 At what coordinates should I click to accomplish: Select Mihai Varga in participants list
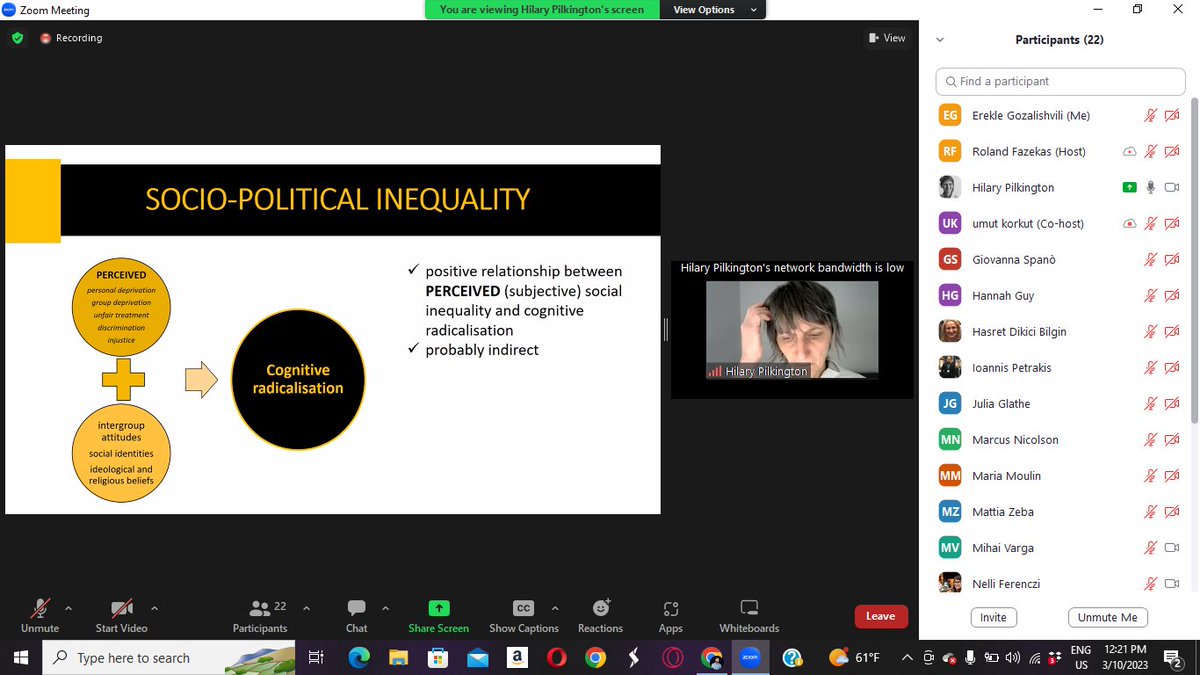1060,547
